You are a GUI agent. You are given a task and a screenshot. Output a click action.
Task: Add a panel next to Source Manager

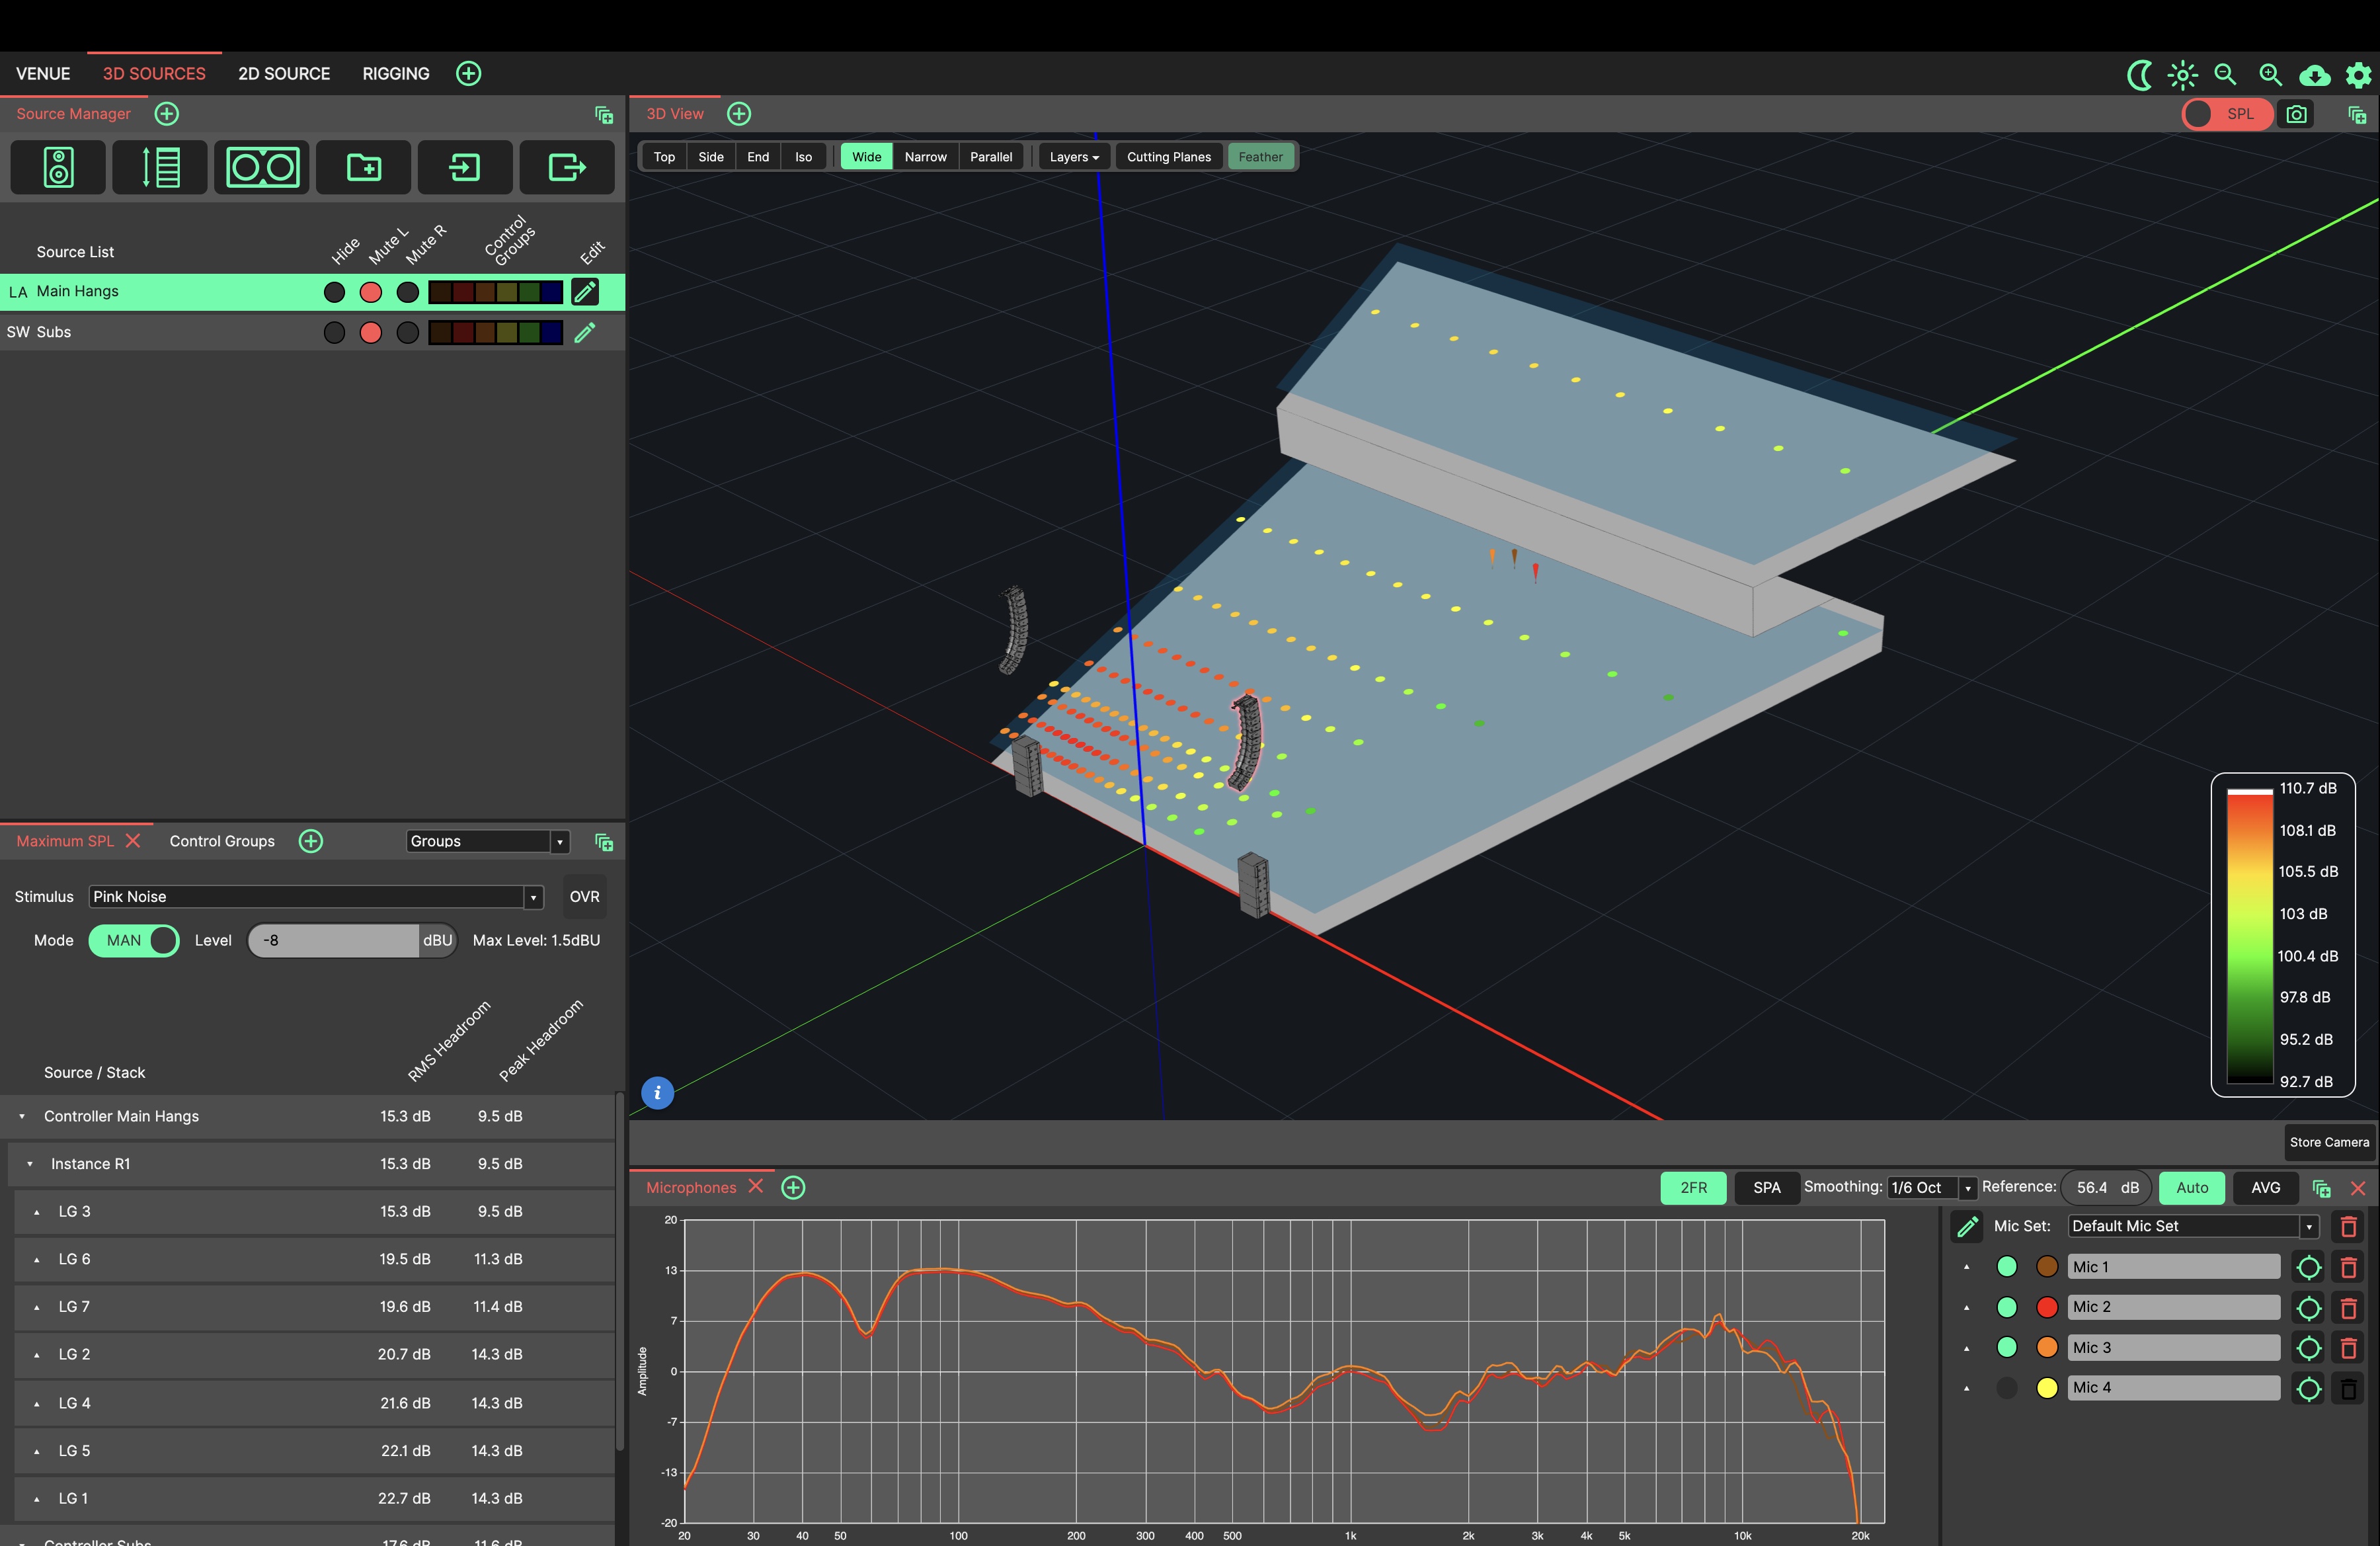point(167,114)
